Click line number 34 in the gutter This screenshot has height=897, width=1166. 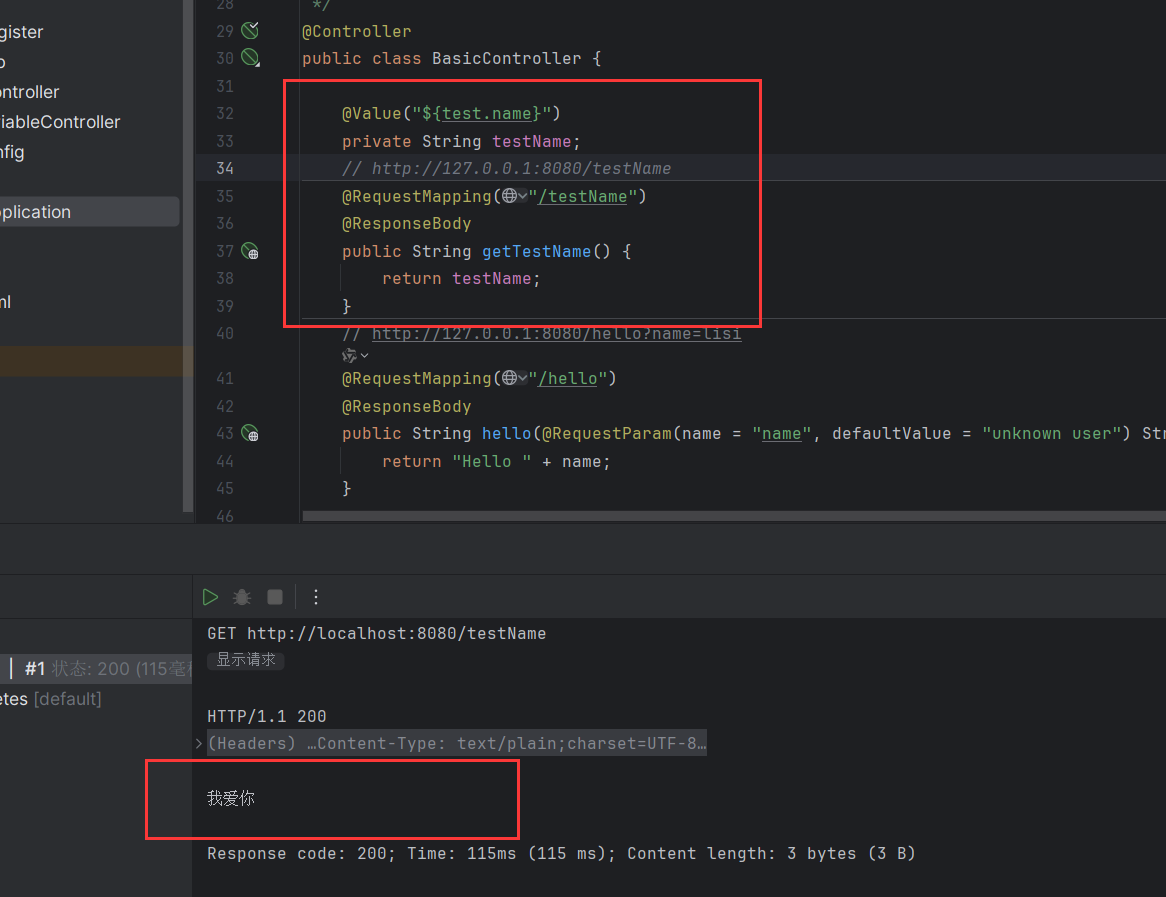pos(224,168)
